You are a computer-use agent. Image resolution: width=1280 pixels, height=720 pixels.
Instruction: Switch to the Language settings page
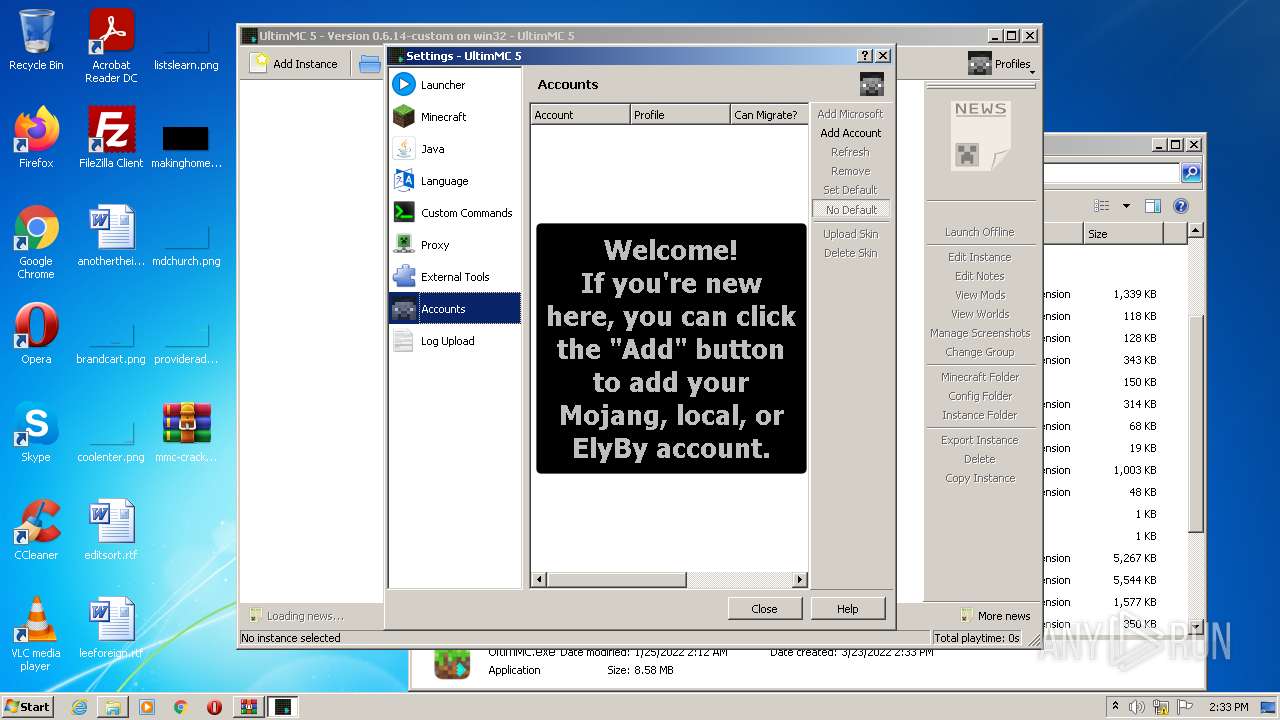click(x=455, y=181)
